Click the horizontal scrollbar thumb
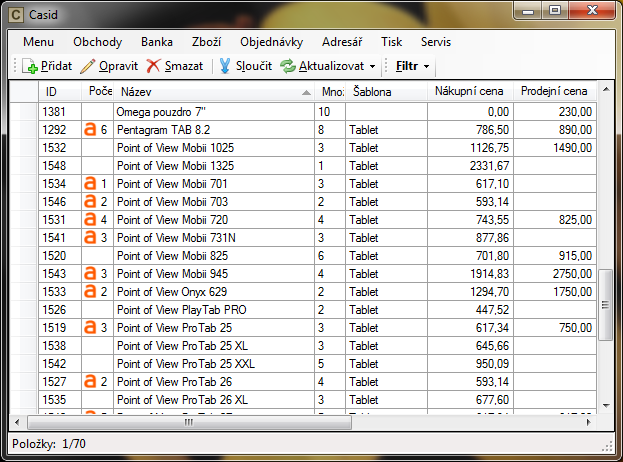623x462 pixels. [189, 422]
